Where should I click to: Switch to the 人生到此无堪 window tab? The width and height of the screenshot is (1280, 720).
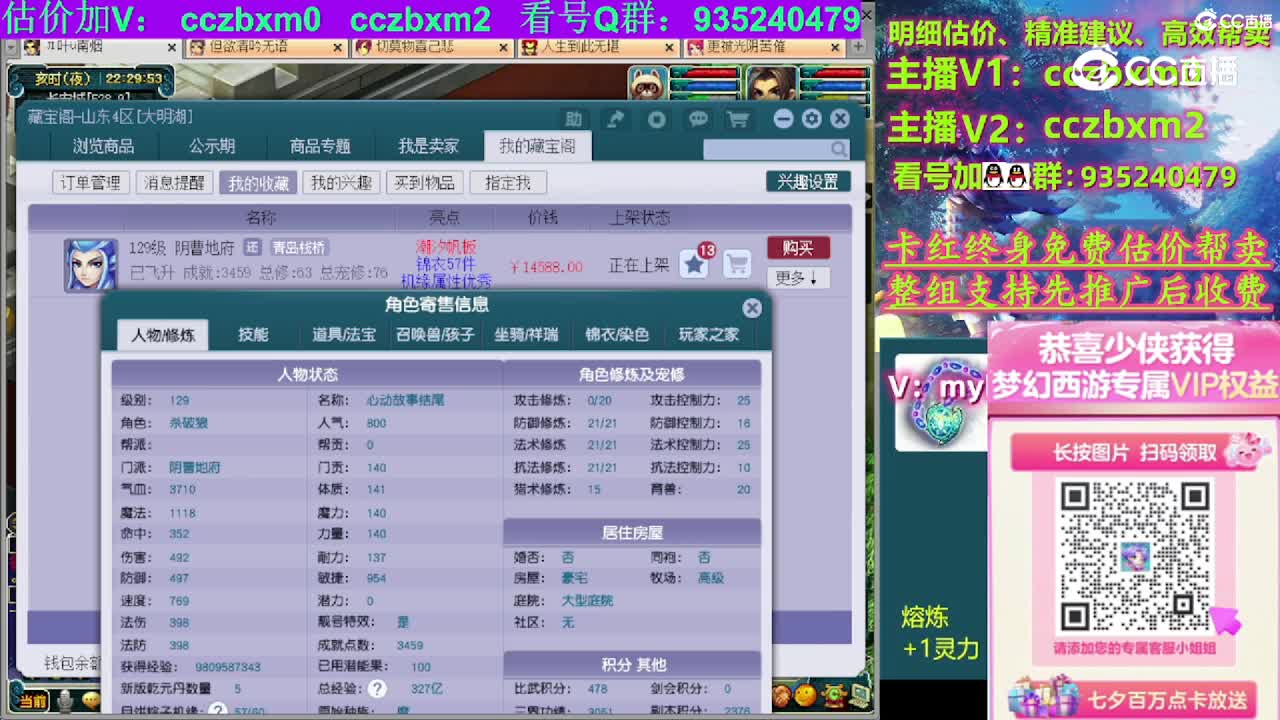click(x=599, y=47)
